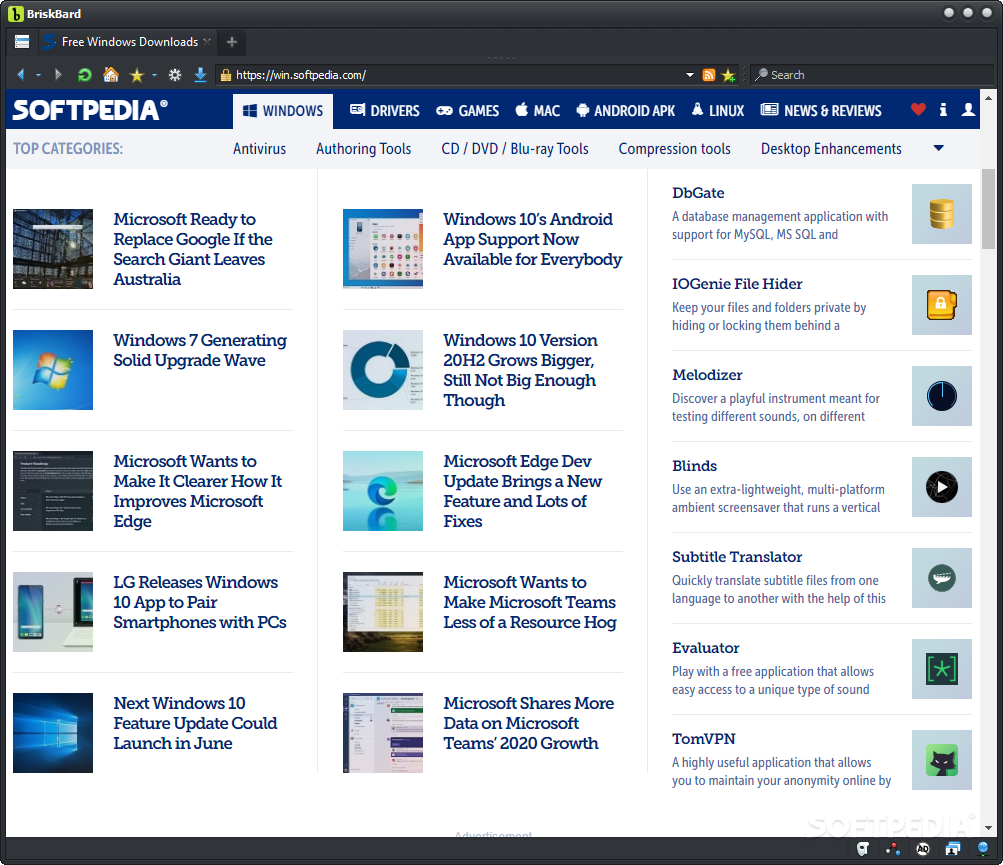Image resolution: width=1003 pixels, height=865 pixels.
Task: Open the LINUX section
Action: tap(718, 111)
